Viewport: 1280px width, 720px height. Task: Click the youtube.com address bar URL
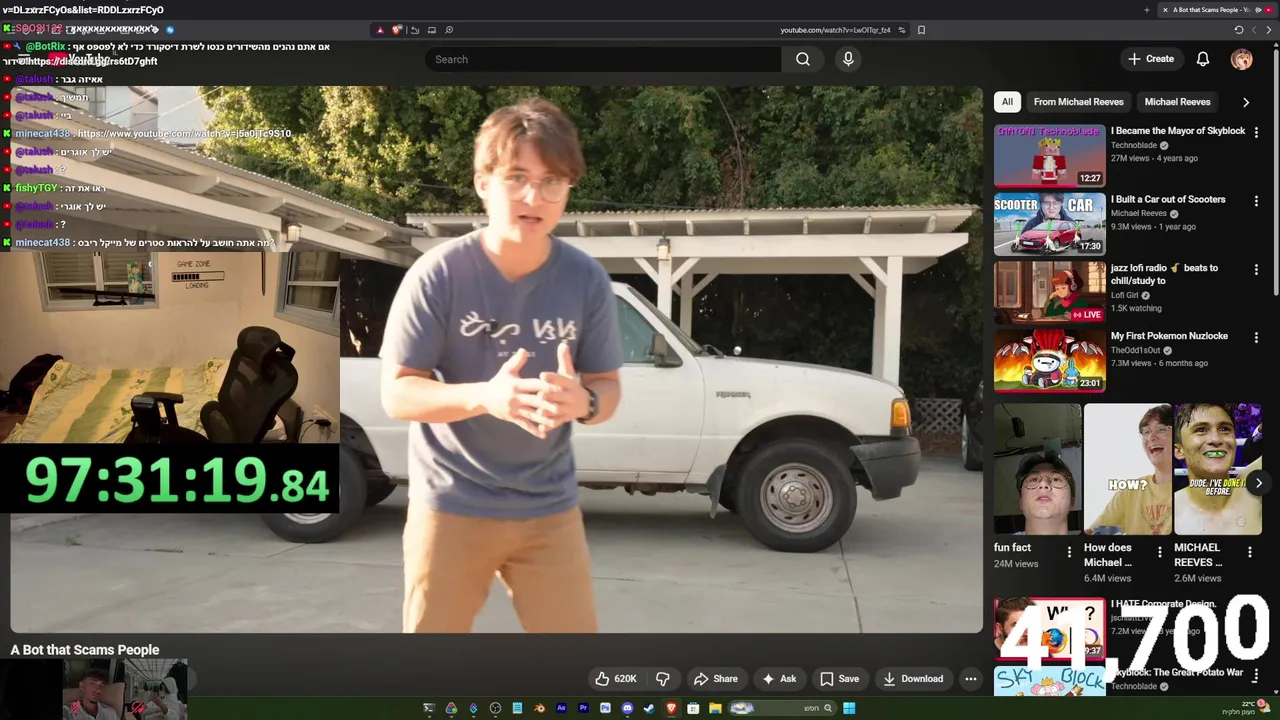coord(835,30)
